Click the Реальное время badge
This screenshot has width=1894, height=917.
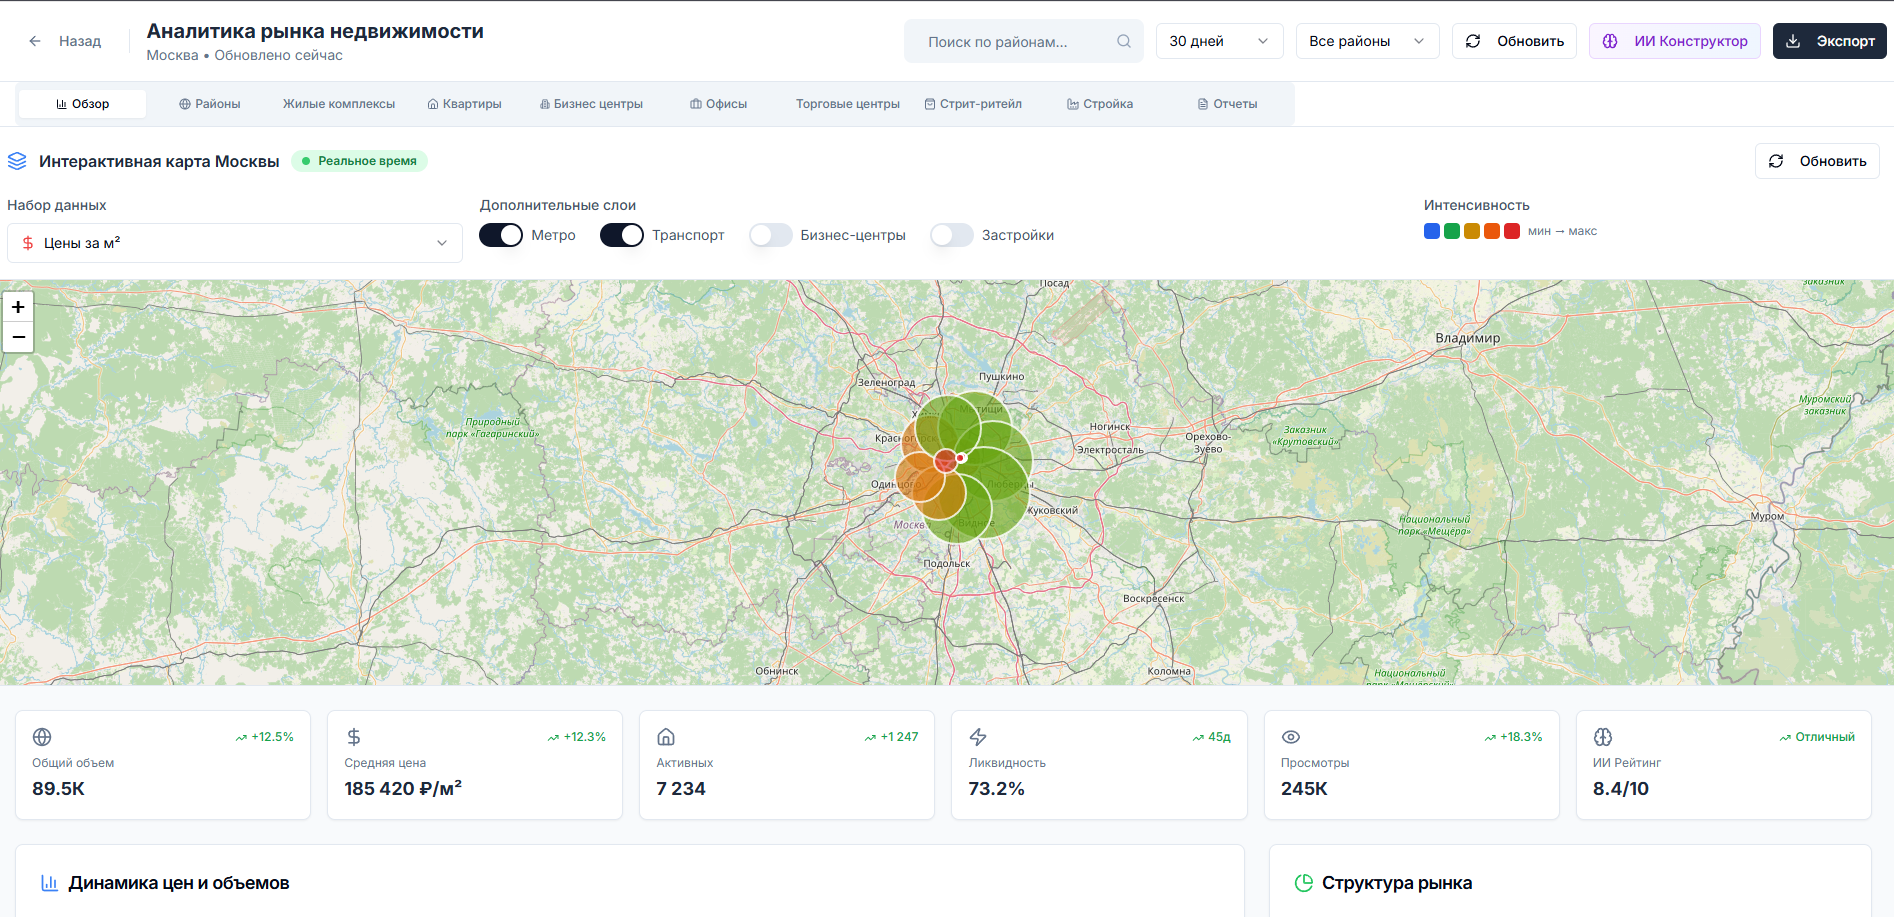click(360, 161)
